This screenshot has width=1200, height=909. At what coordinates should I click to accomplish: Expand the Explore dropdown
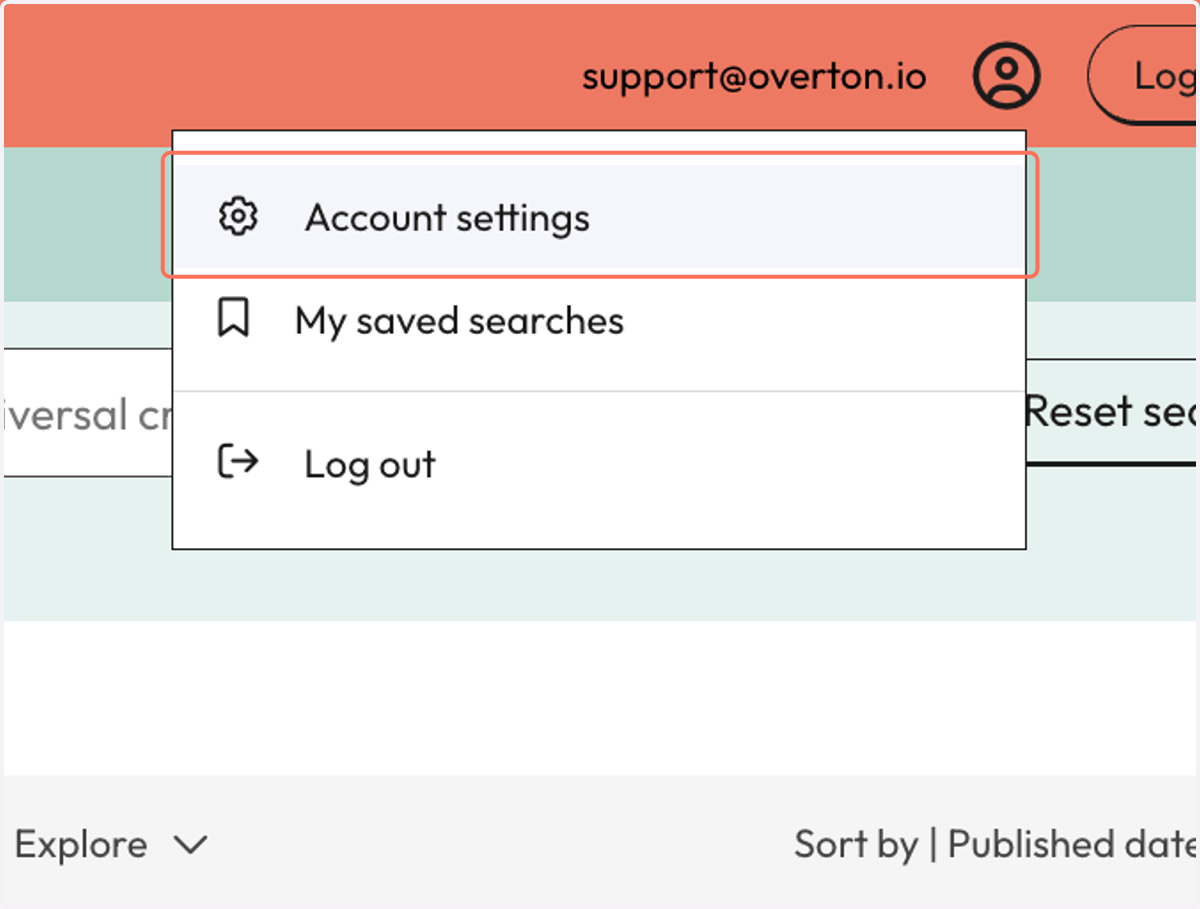point(111,845)
